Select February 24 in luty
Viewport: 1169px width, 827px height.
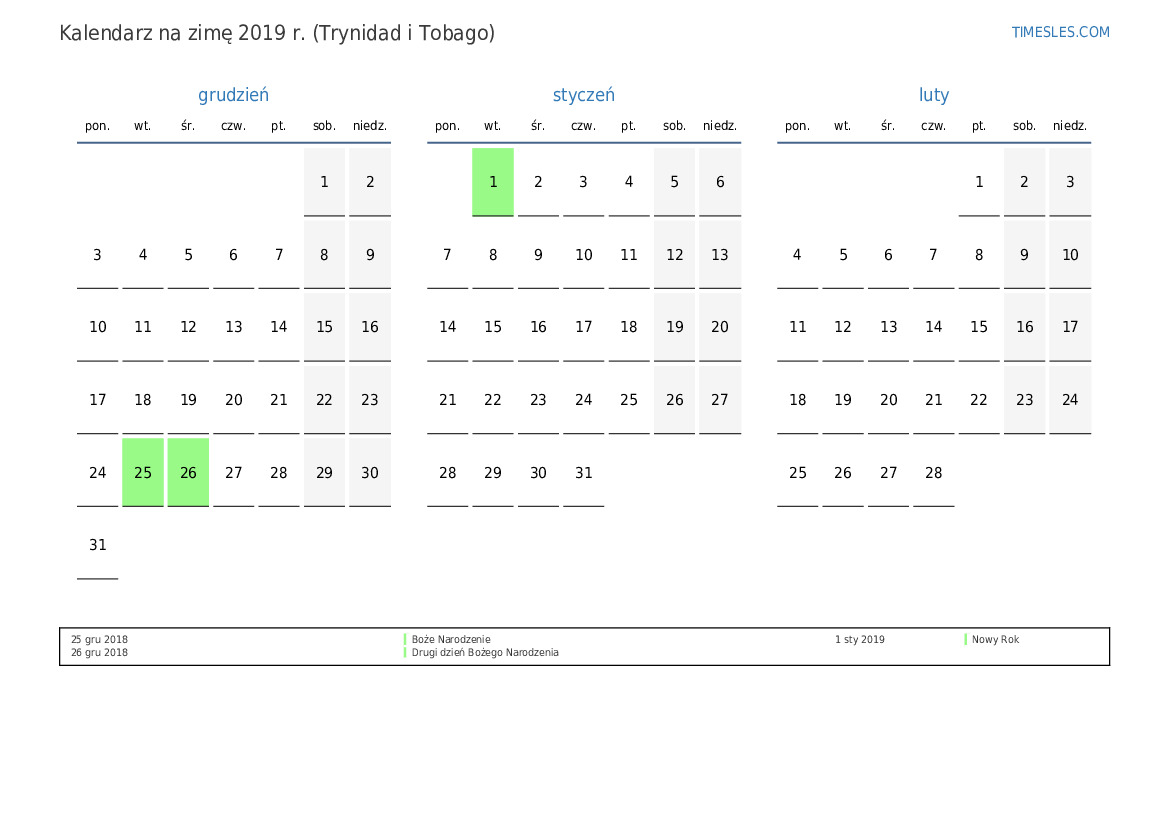1070,400
